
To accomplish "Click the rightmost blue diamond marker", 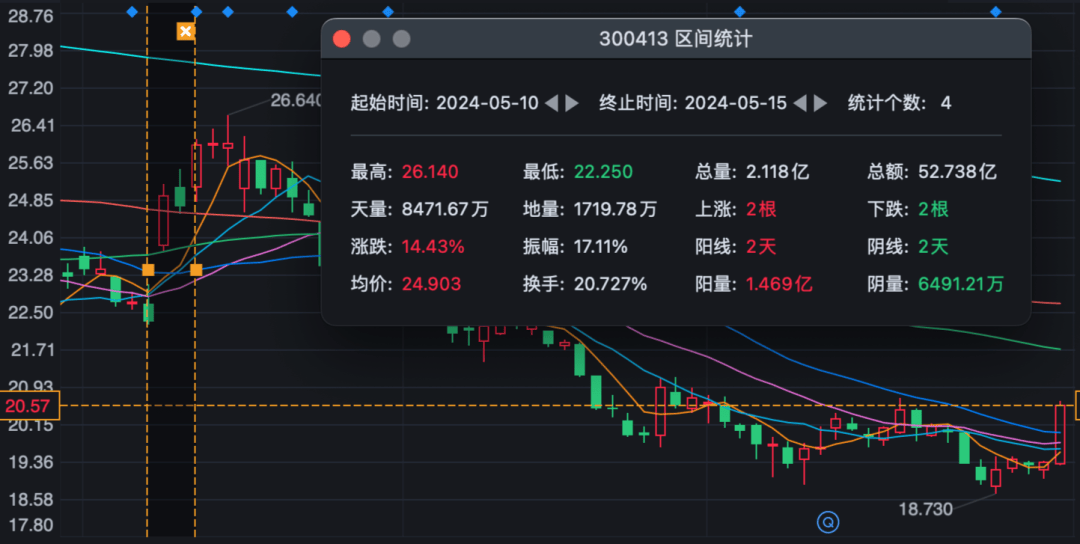I will [995, 12].
